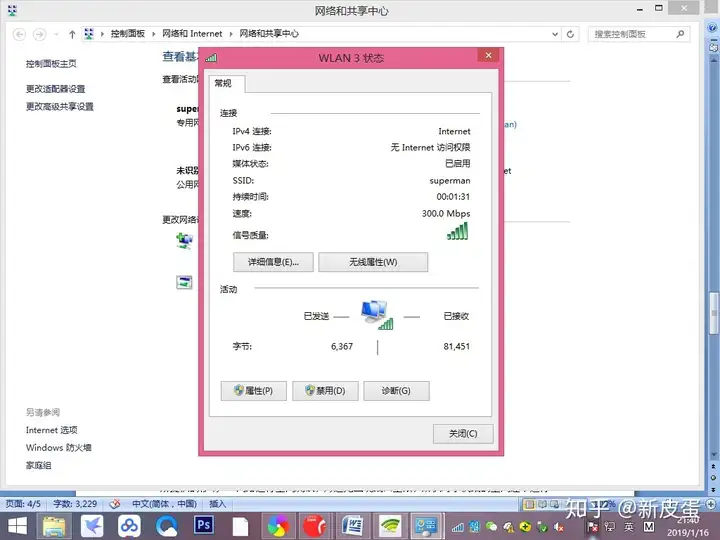Screen dimensions: 720x540
Task: Open recent locations dropdown arrow
Action: pos(56,34)
